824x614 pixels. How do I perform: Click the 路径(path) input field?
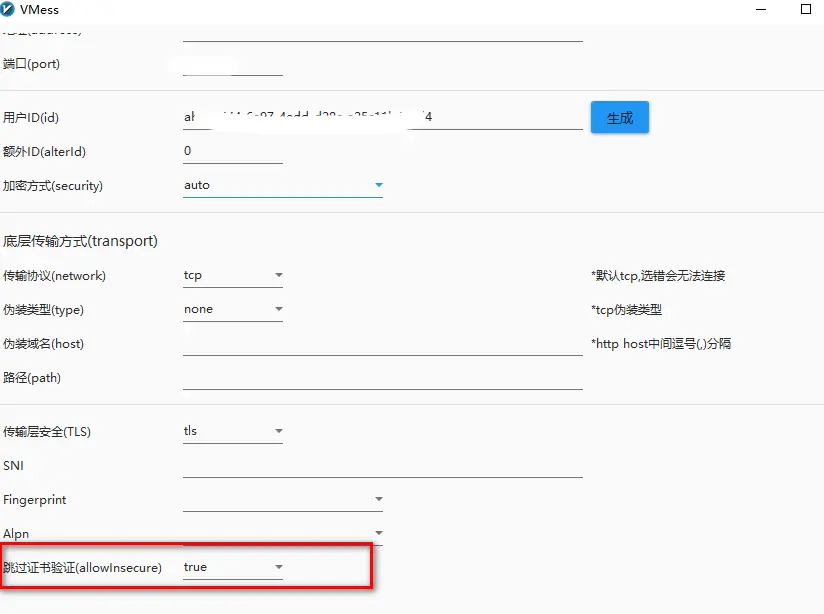point(383,378)
